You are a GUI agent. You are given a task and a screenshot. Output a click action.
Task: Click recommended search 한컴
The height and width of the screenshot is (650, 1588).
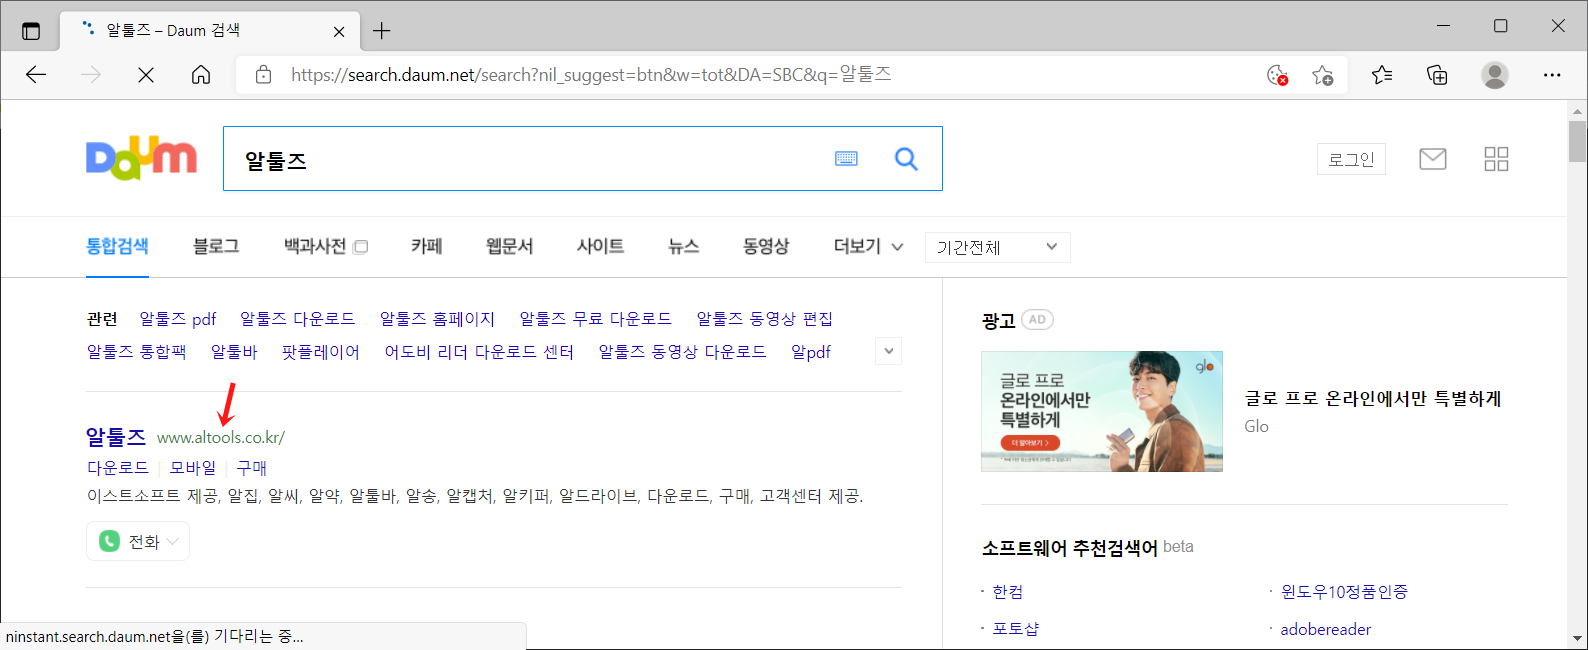tap(1008, 591)
